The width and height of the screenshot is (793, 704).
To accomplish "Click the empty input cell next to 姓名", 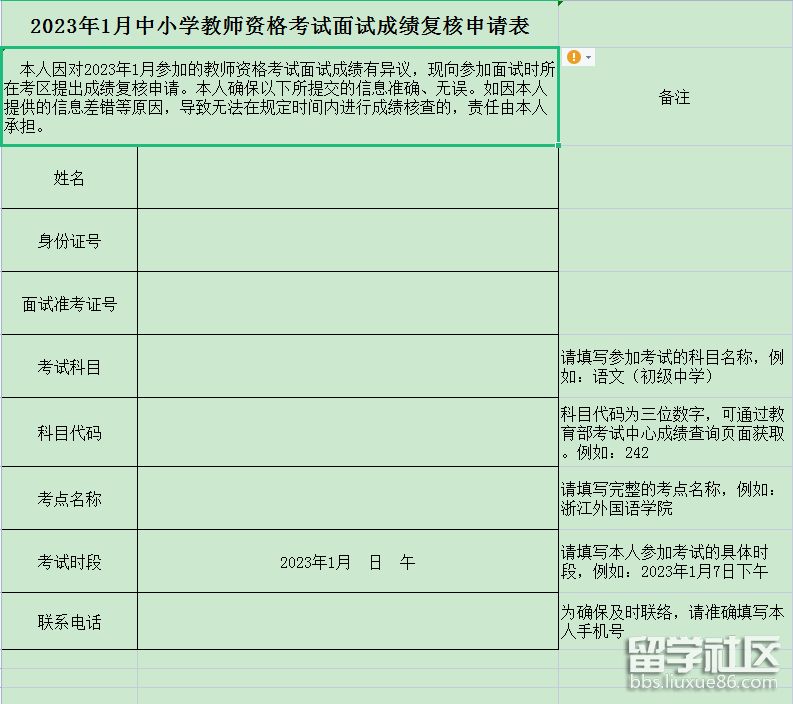I will [347, 178].
